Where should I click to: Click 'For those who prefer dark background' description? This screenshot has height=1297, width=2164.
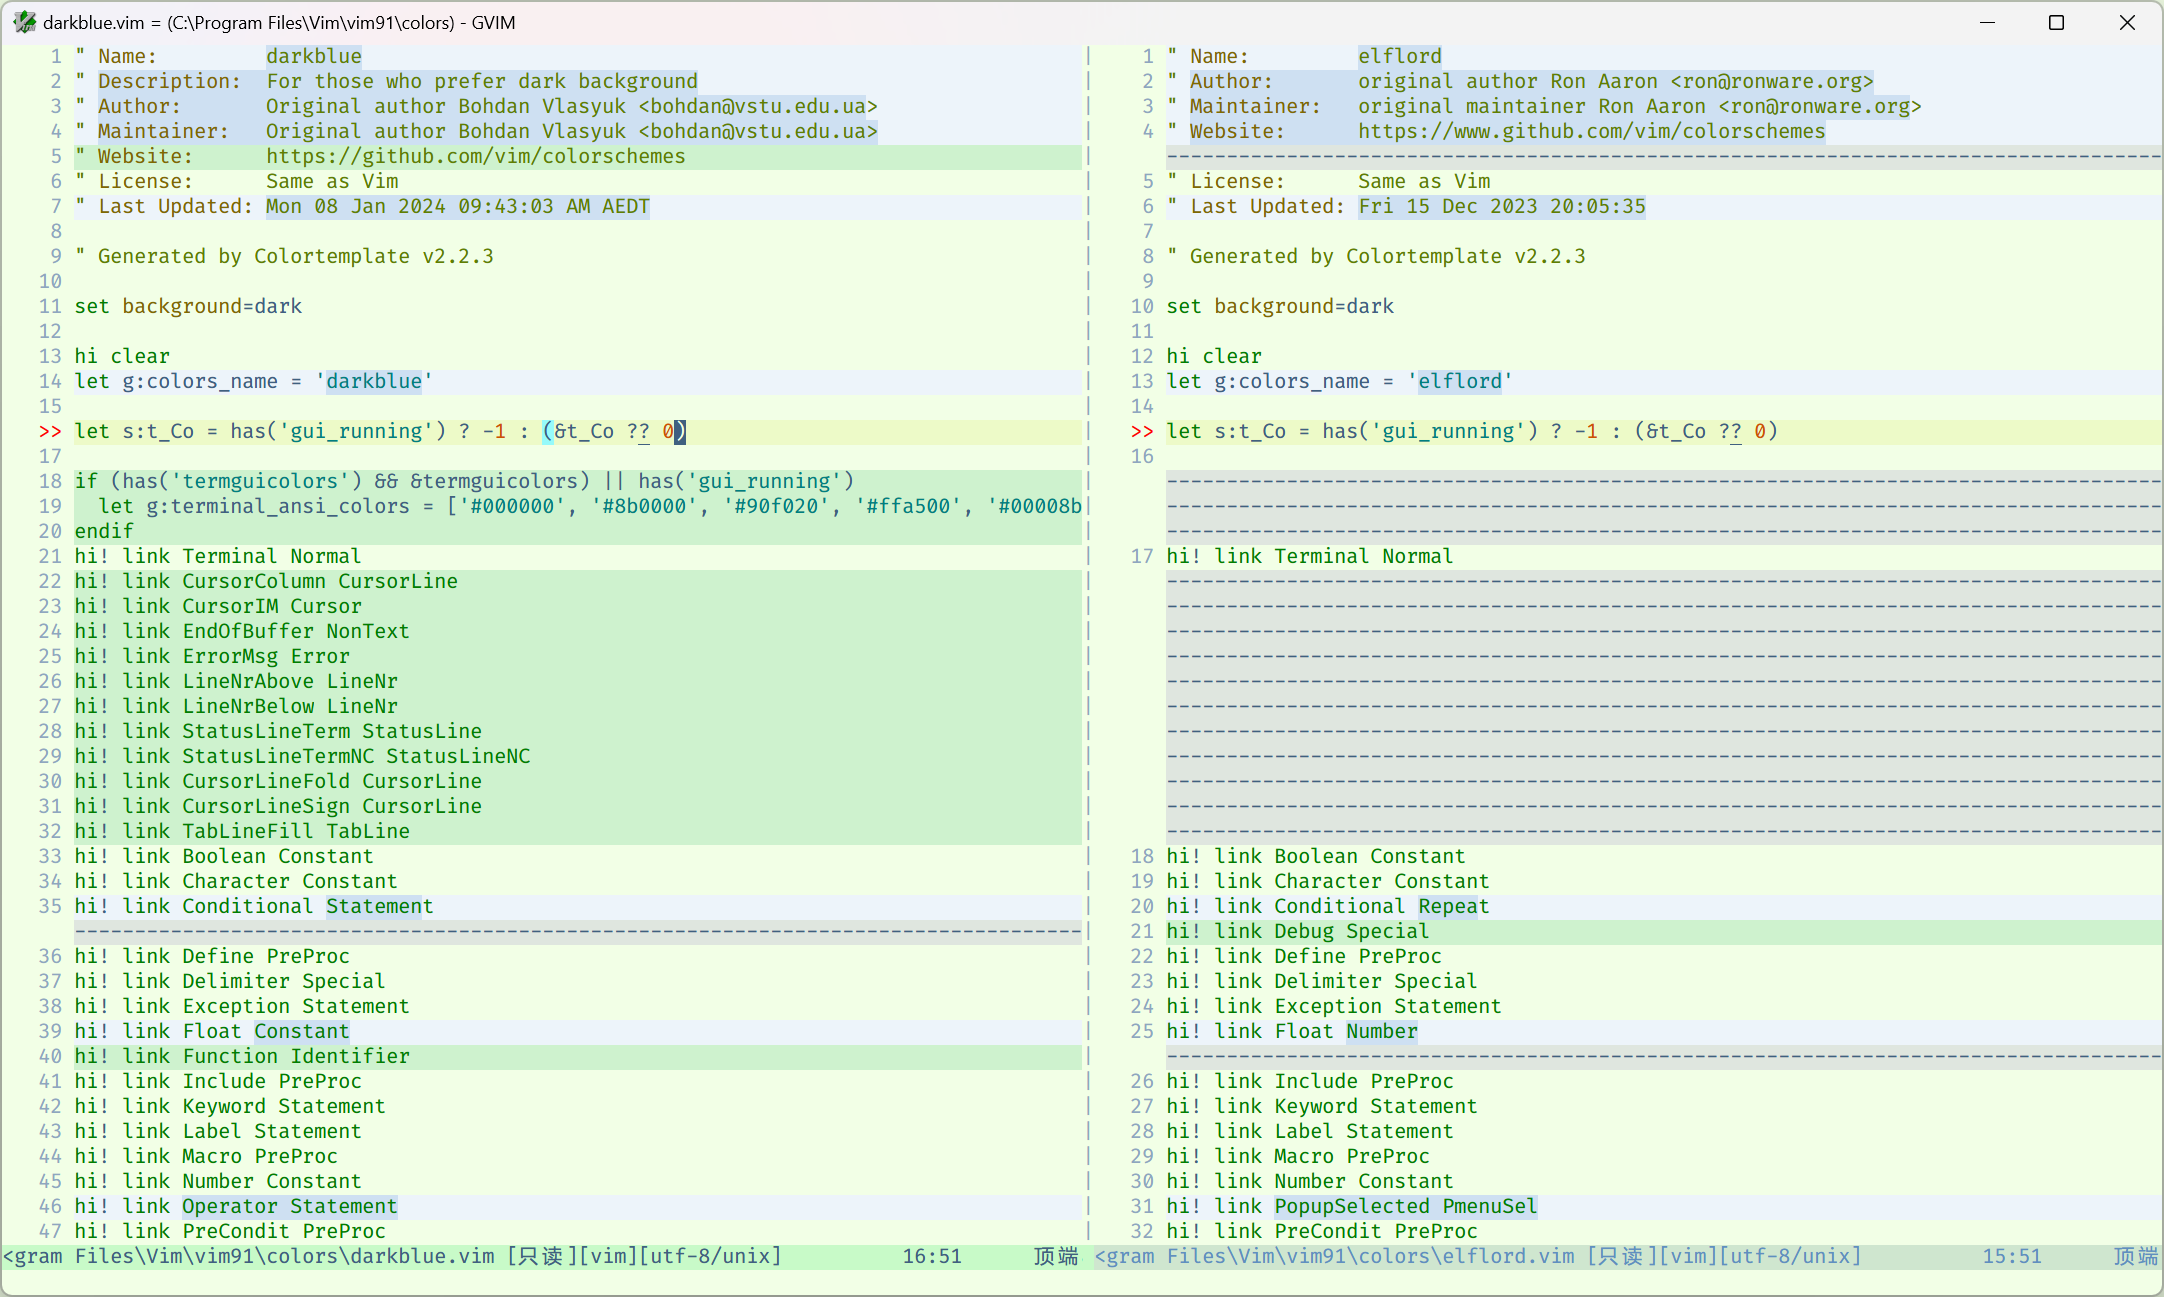[482, 82]
